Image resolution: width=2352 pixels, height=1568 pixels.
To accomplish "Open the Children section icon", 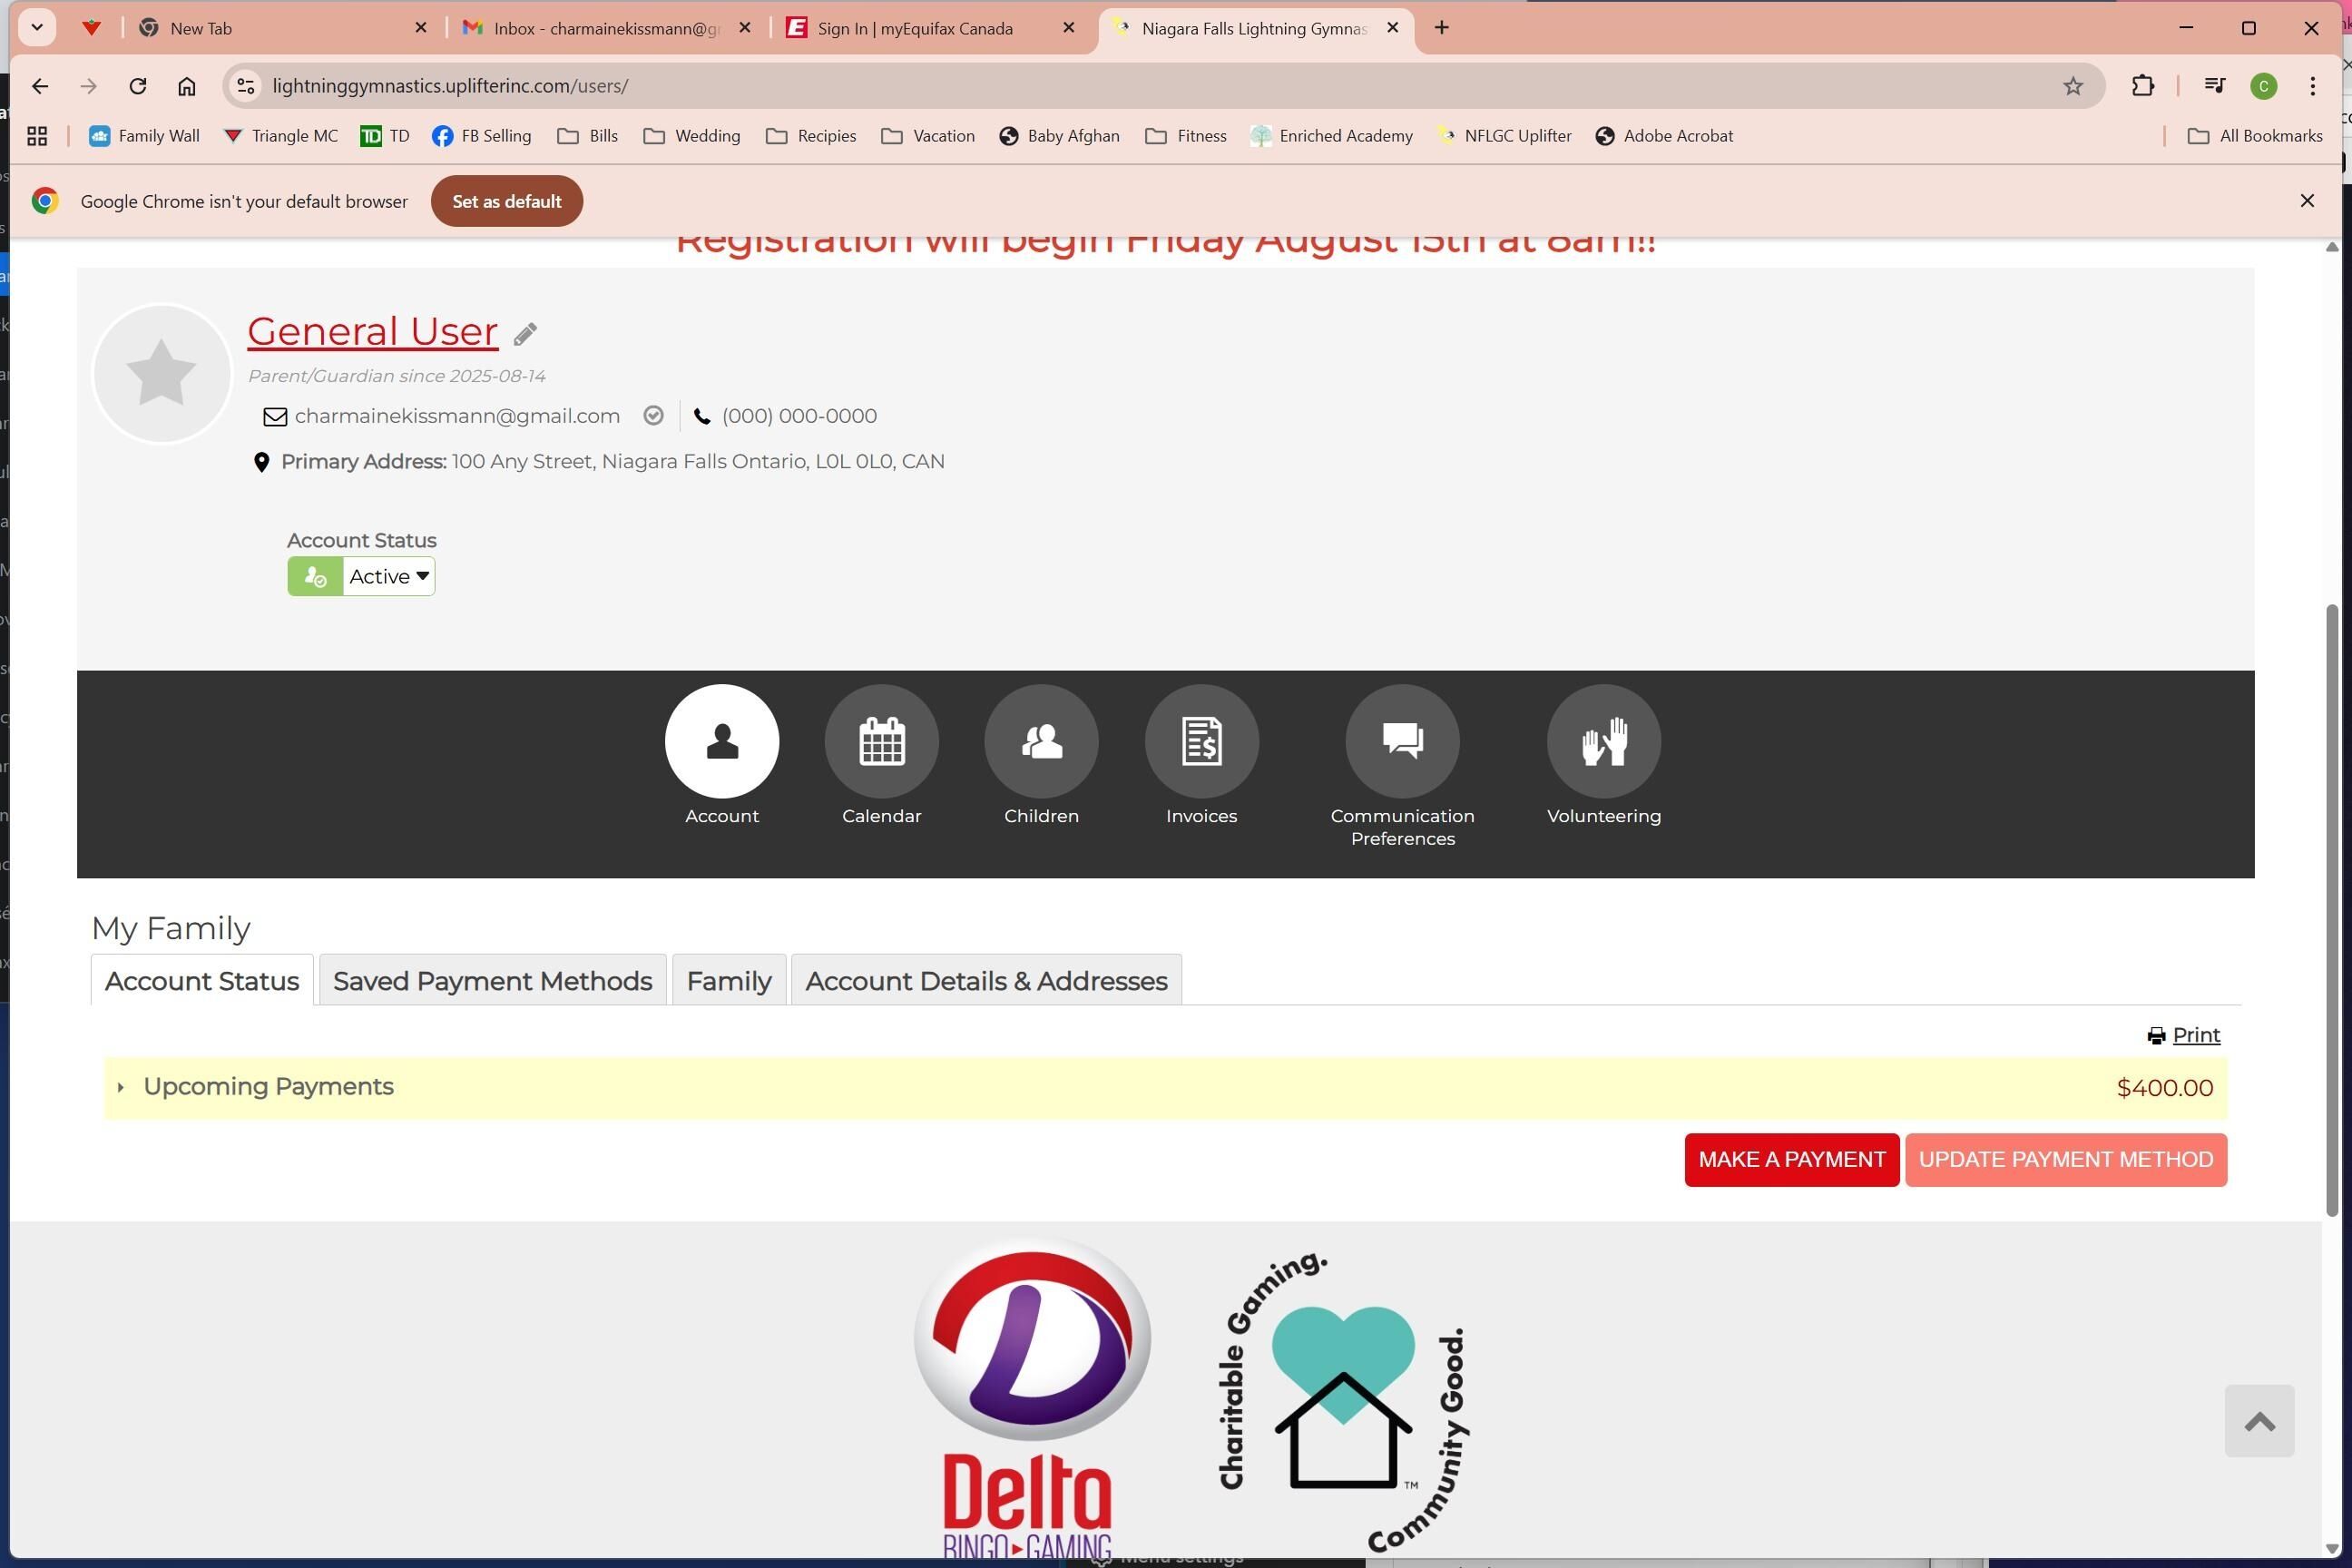I will [x=1041, y=741].
